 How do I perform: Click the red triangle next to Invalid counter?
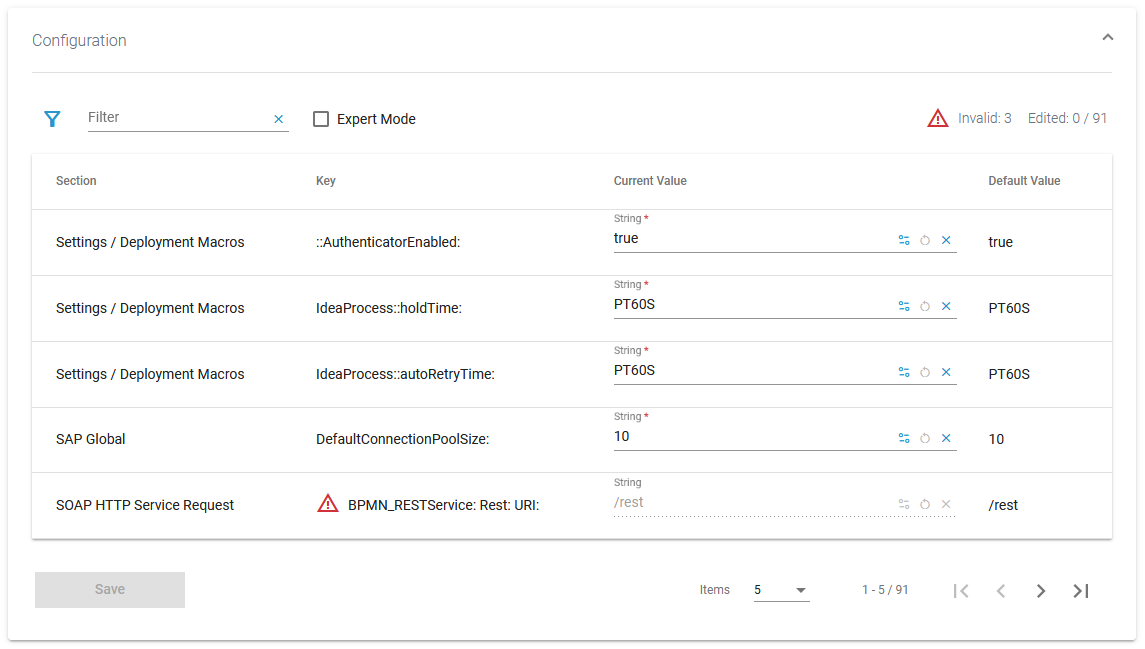click(937, 117)
